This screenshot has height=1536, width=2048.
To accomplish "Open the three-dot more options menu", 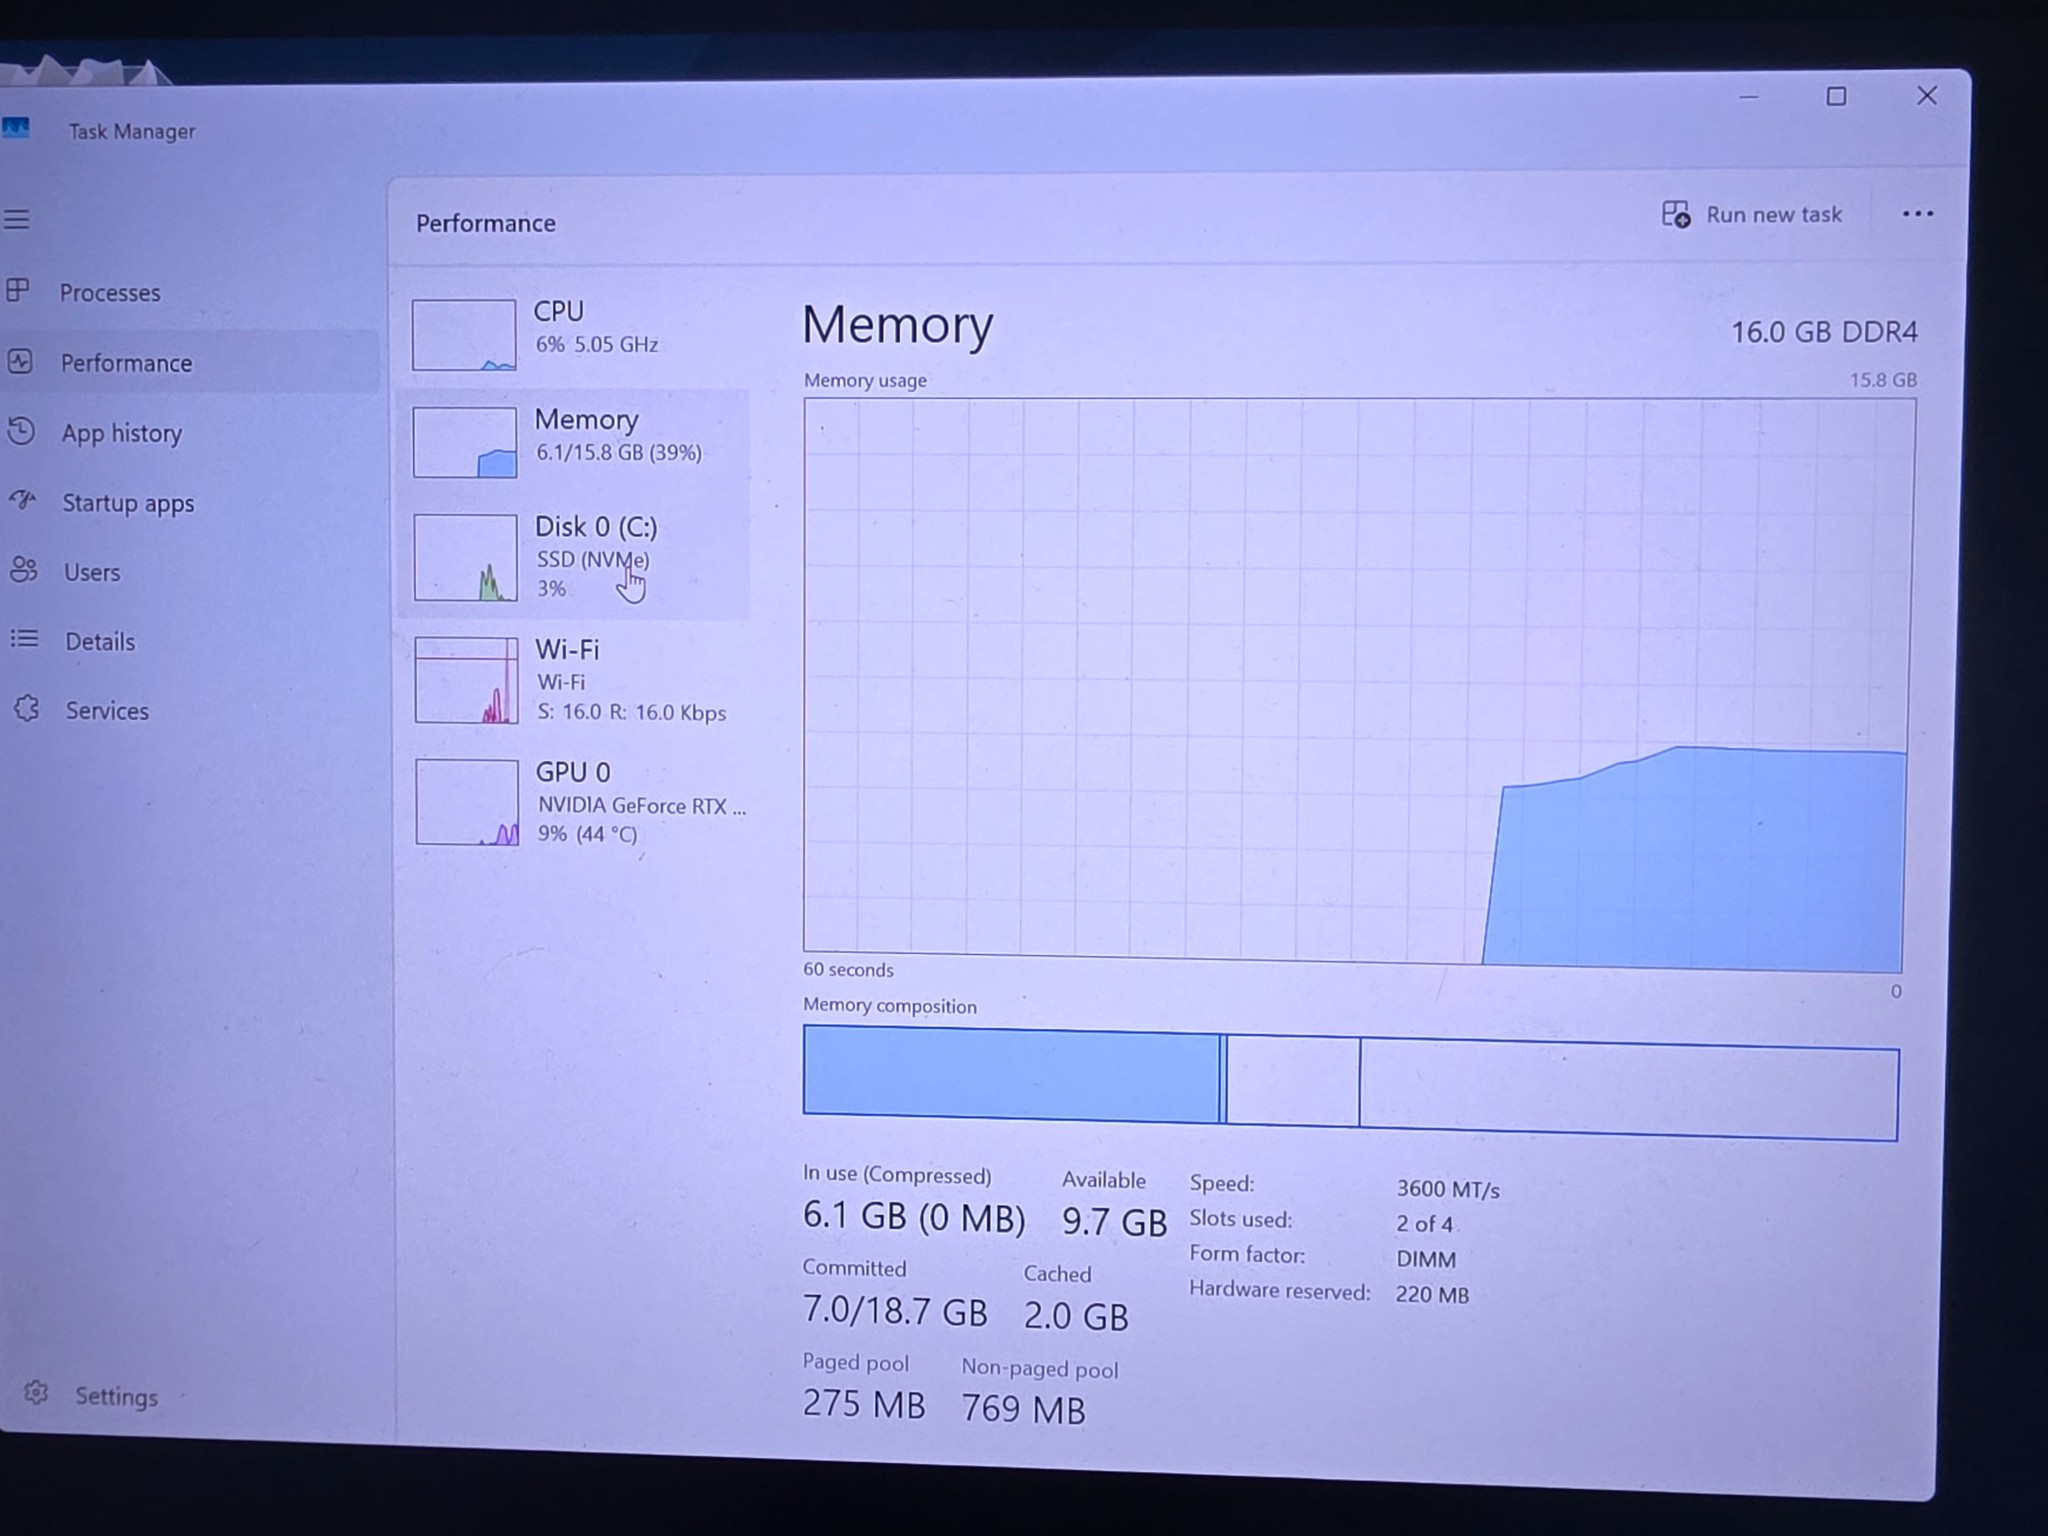I will [1917, 214].
